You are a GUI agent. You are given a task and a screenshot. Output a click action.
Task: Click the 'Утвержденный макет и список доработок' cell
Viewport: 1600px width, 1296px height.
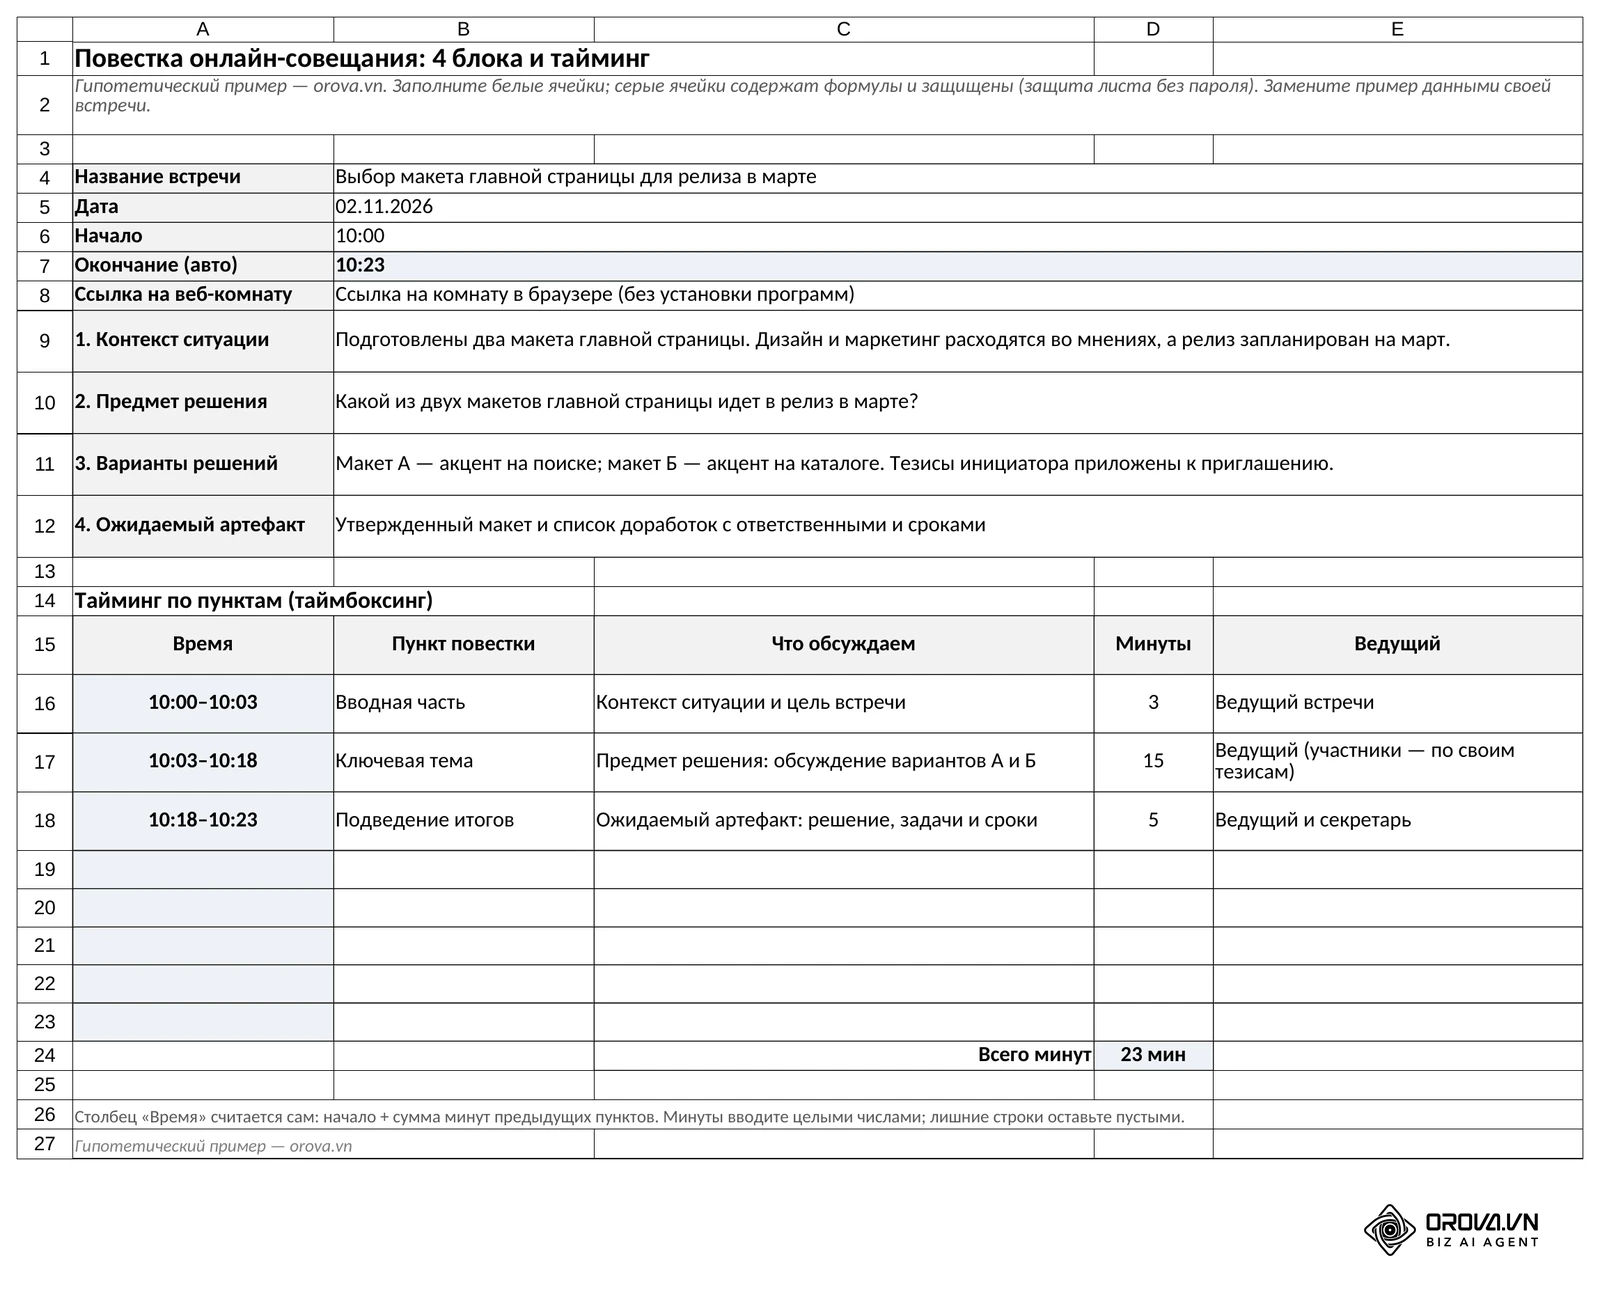[958, 526]
